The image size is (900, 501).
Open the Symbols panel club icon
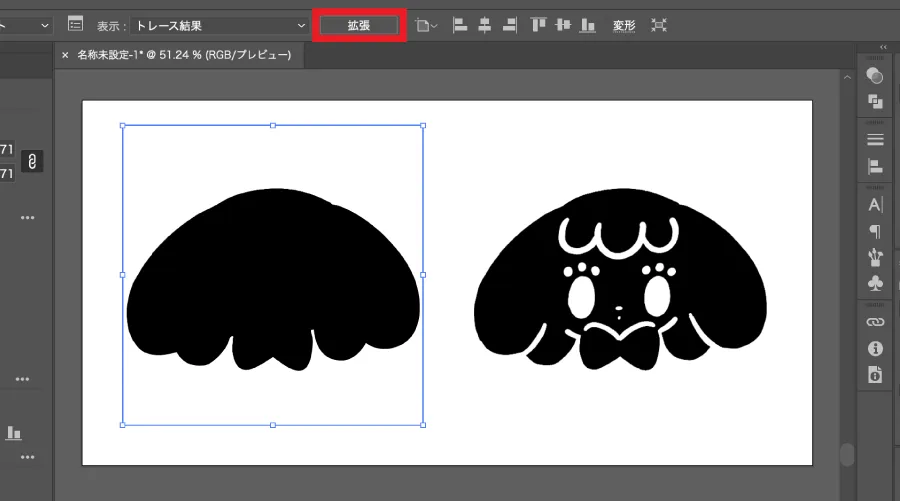pos(875,283)
